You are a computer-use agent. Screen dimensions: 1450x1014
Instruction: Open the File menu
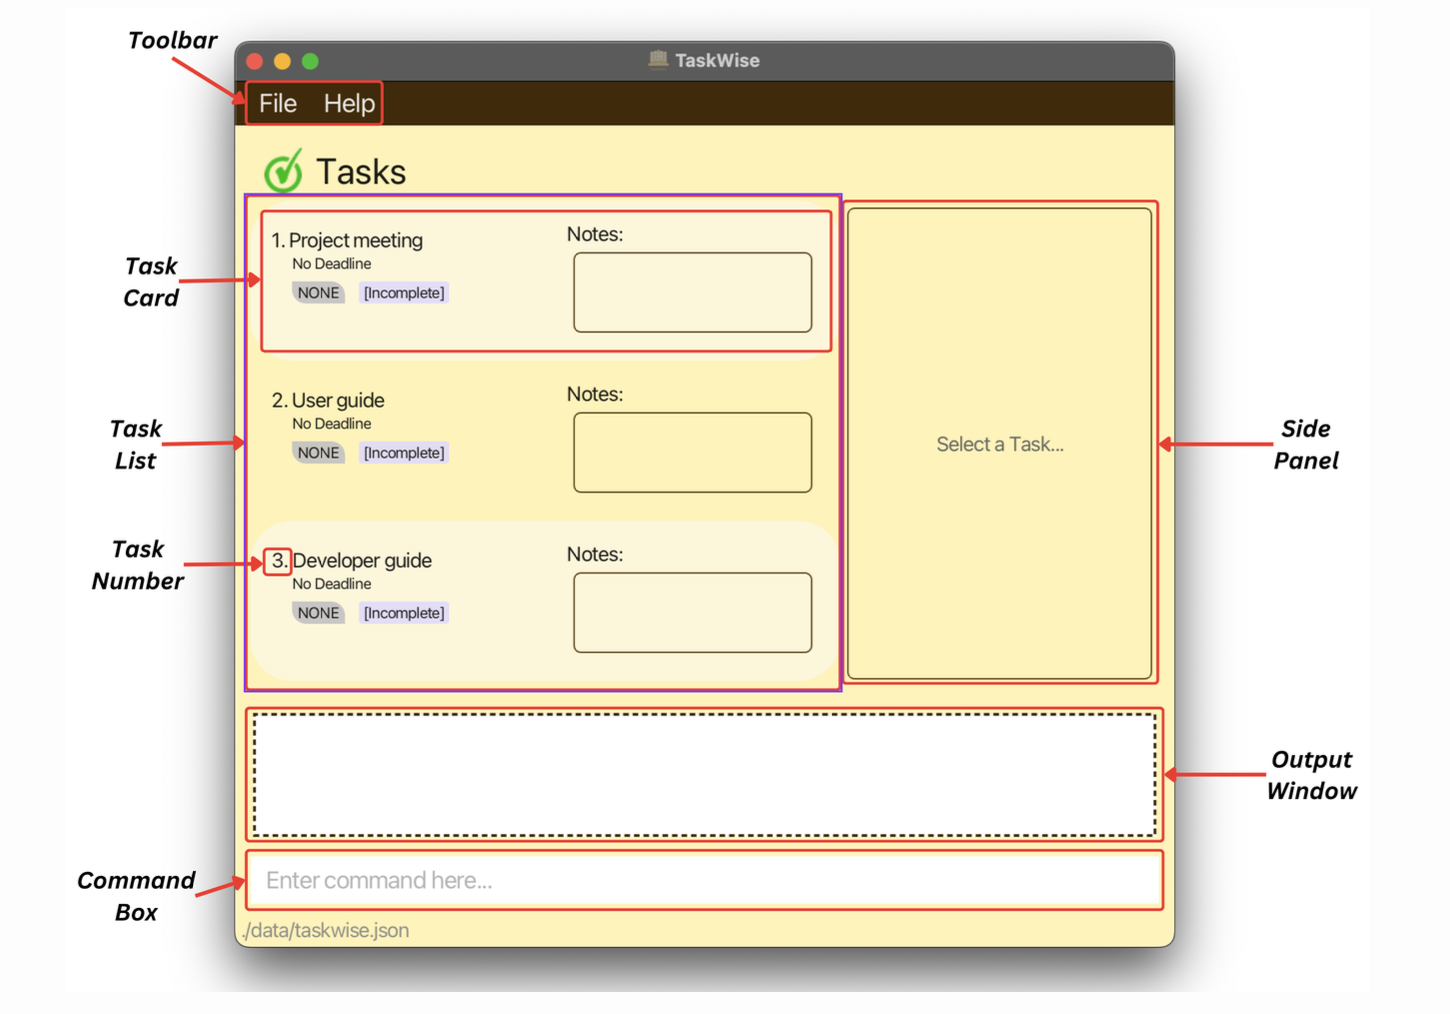(x=277, y=103)
